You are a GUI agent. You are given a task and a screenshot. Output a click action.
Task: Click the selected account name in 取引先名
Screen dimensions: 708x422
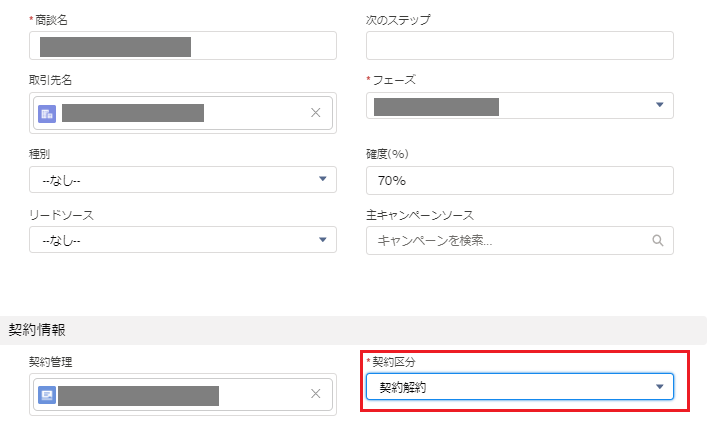click(x=133, y=113)
